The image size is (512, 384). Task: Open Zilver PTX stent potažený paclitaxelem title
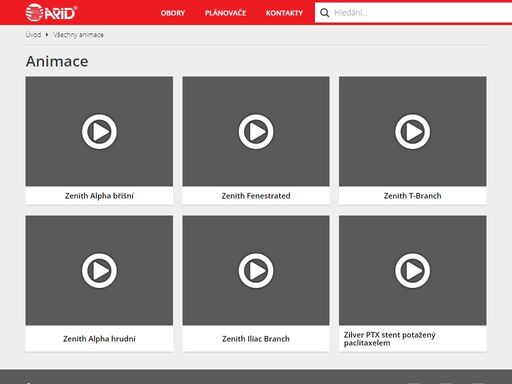(390, 339)
